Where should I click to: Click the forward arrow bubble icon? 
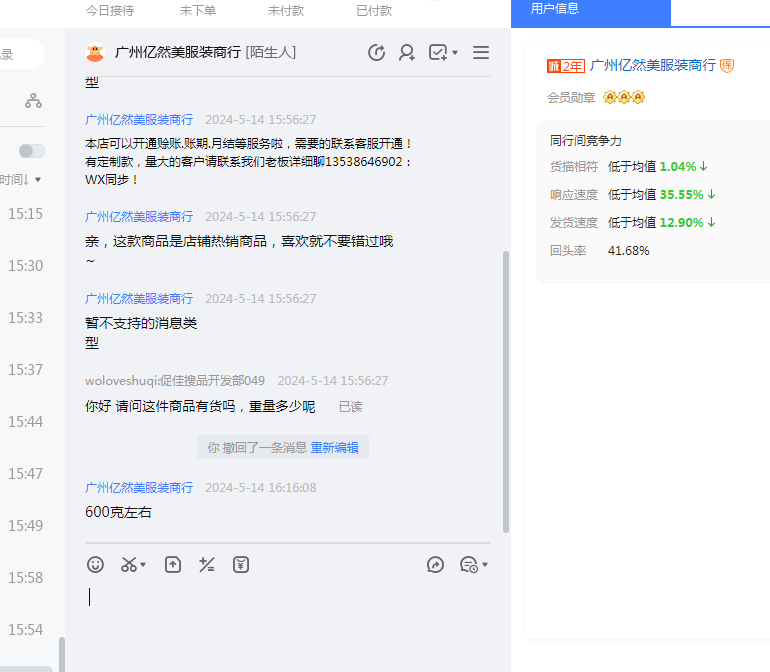pos(435,565)
